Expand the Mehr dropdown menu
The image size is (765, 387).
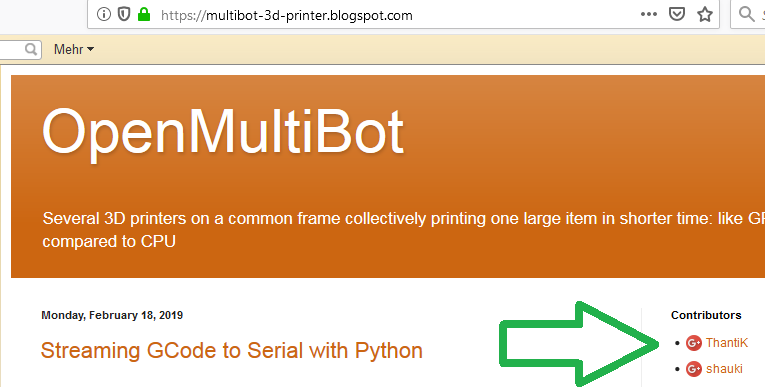(x=74, y=49)
